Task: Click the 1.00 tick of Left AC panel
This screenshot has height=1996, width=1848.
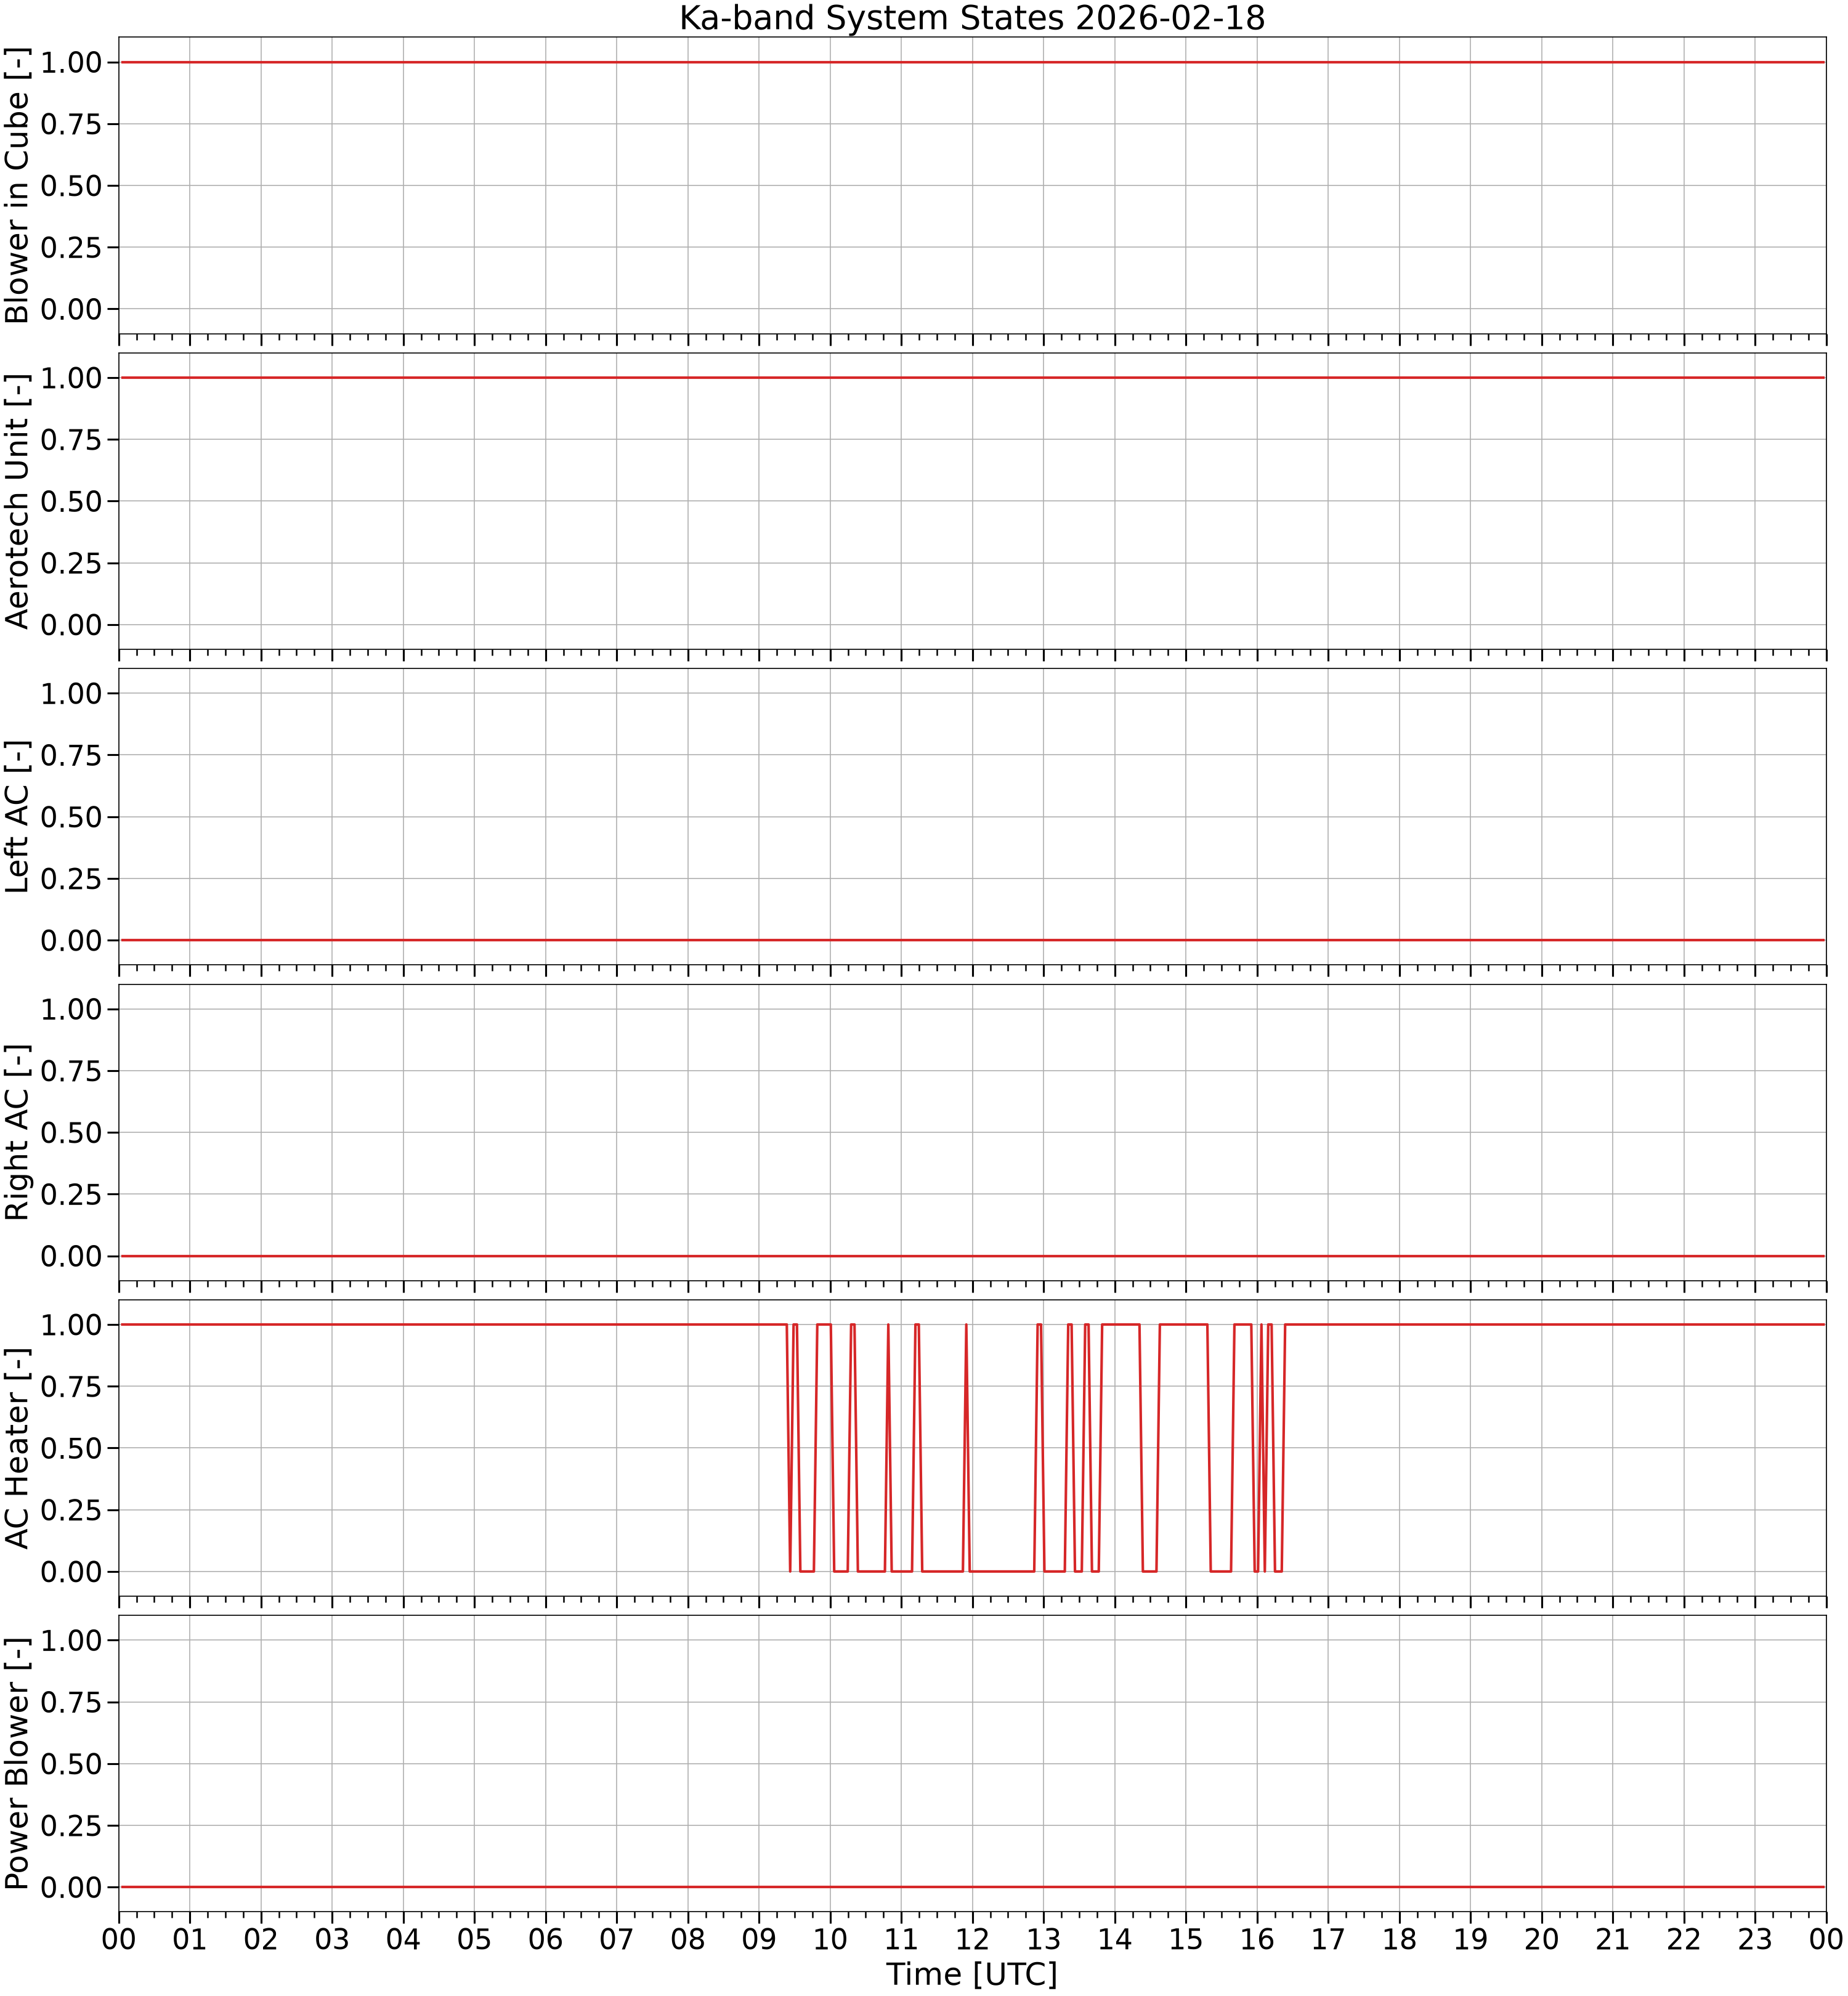Action: click(x=71, y=693)
